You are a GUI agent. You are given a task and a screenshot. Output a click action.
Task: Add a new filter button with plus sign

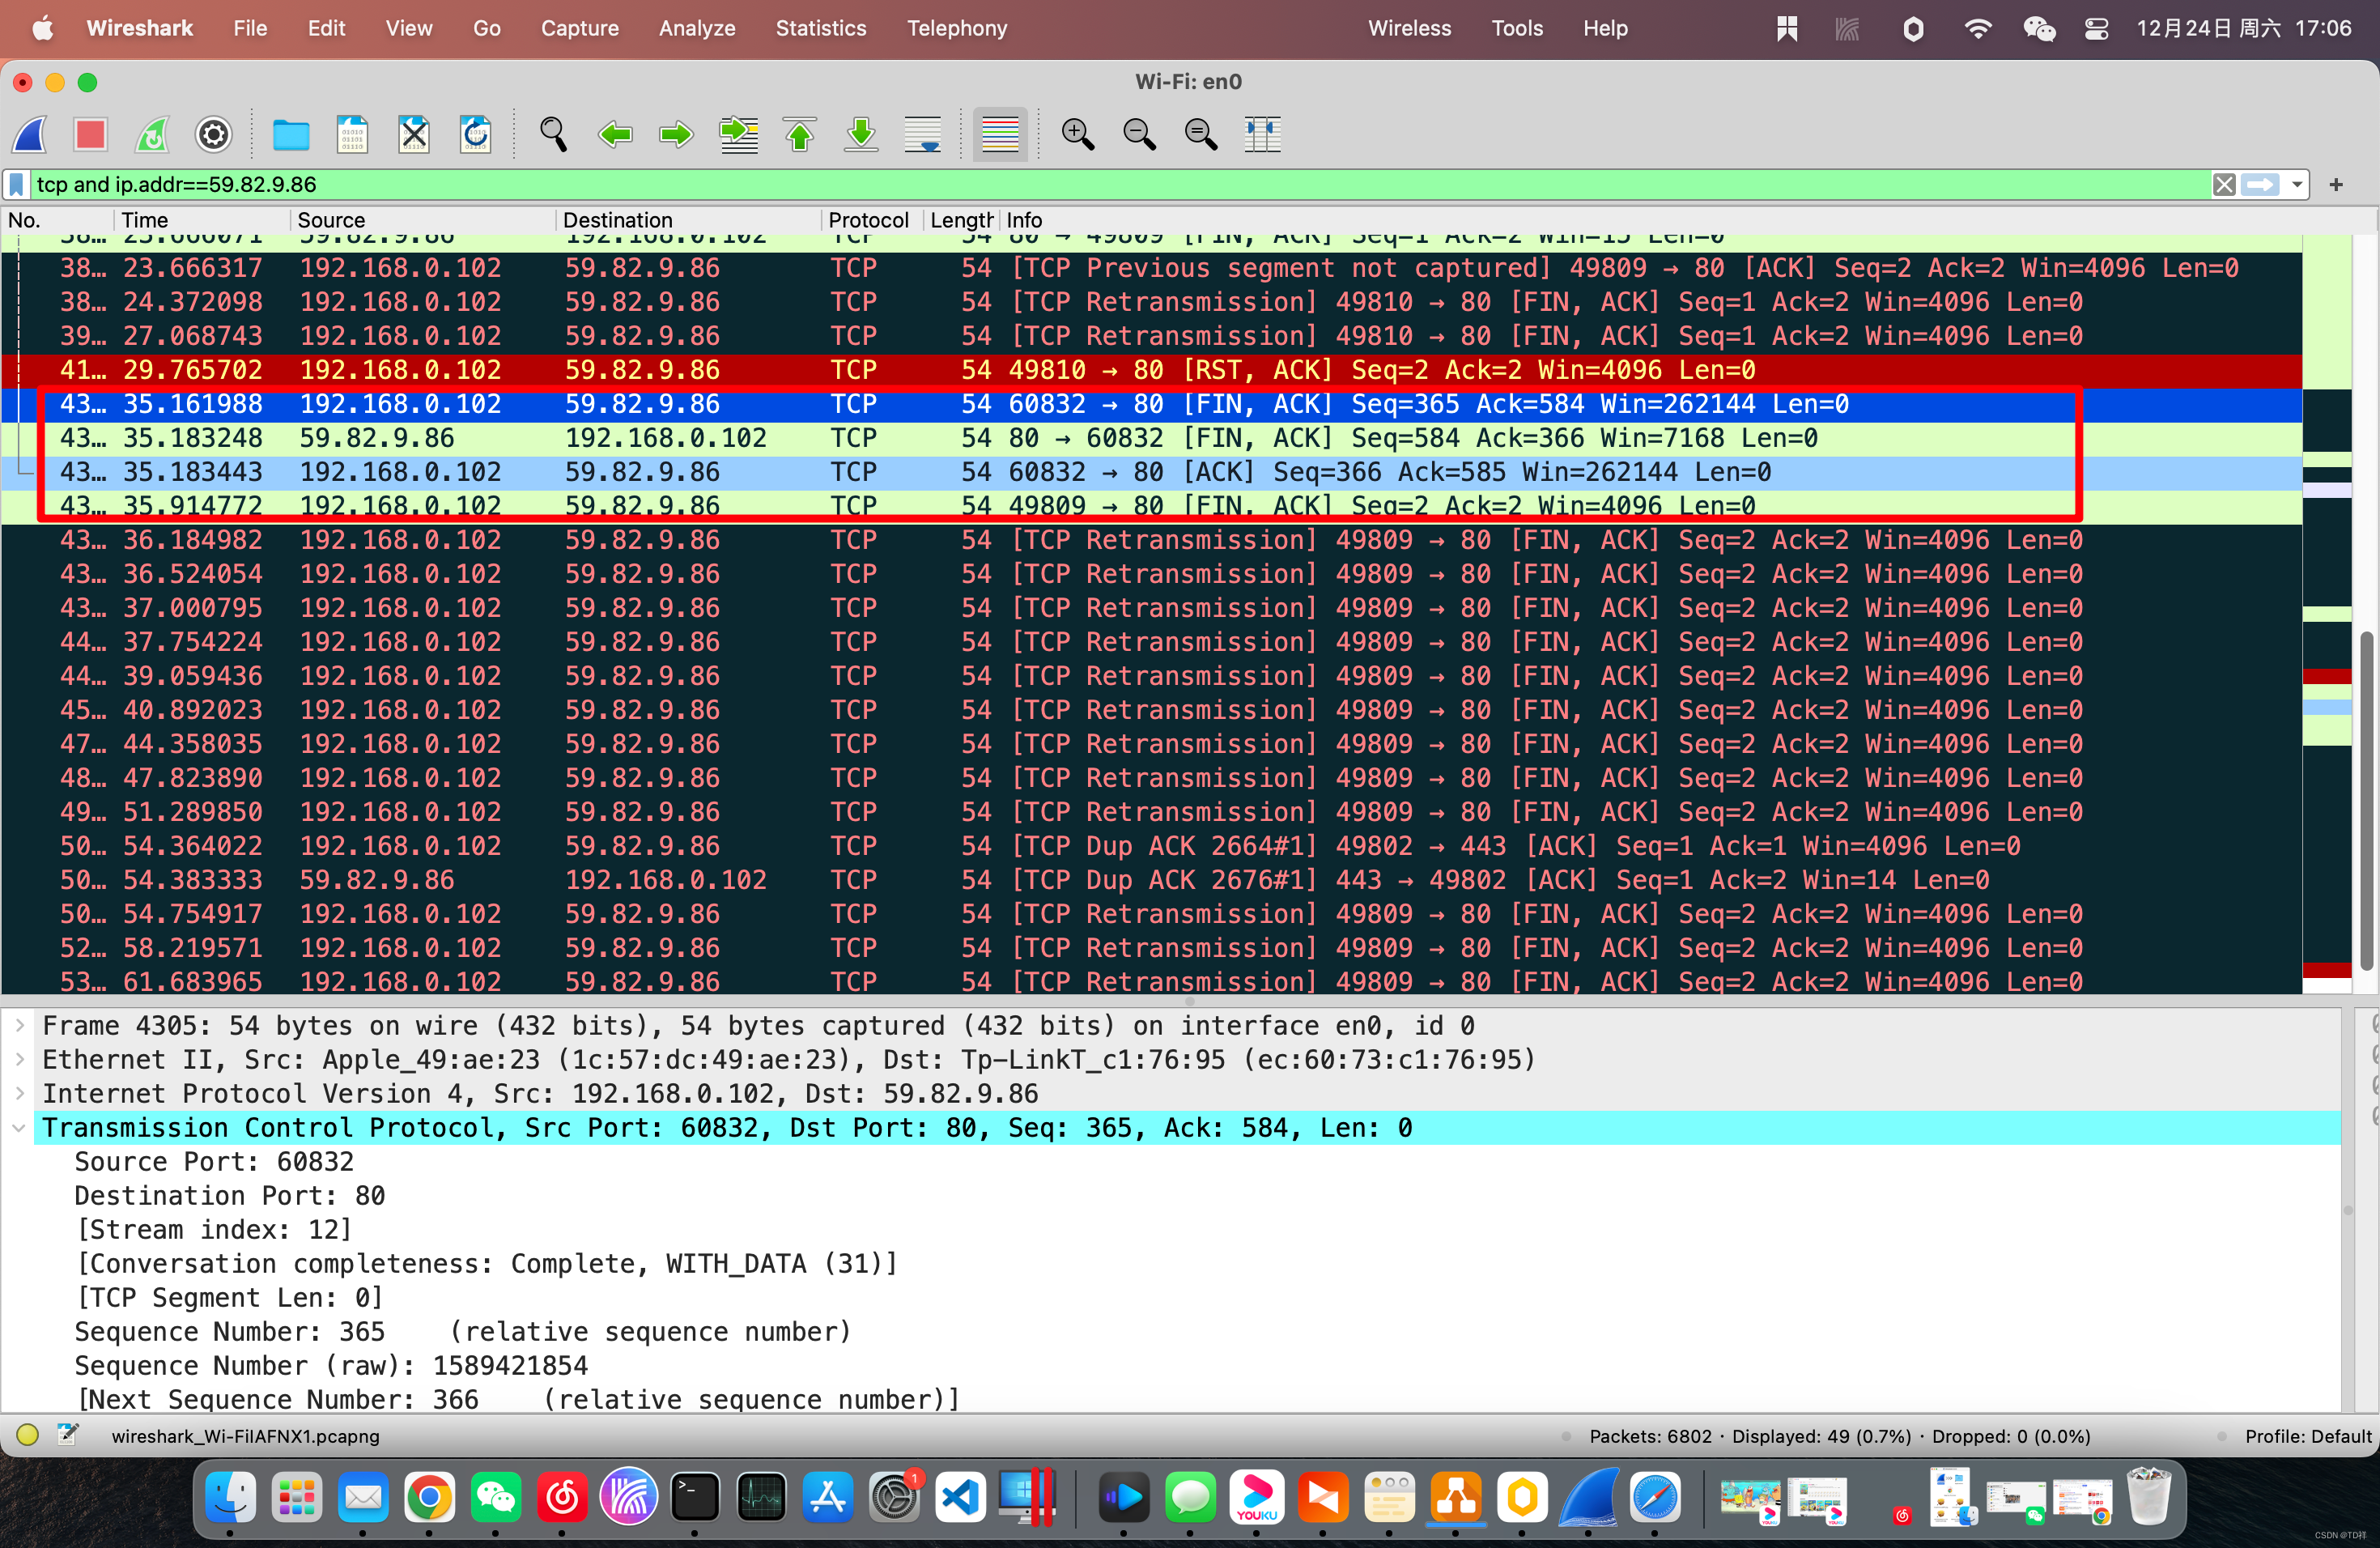click(2338, 184)
